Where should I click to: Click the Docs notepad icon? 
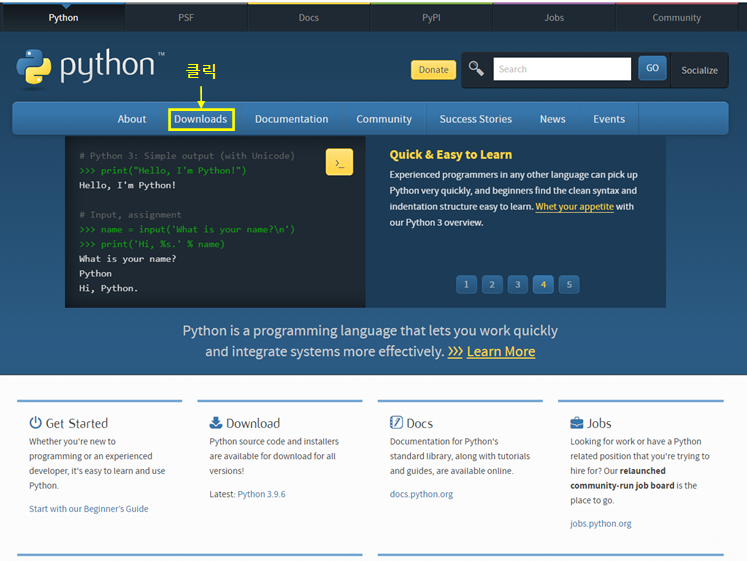(396, 422)
